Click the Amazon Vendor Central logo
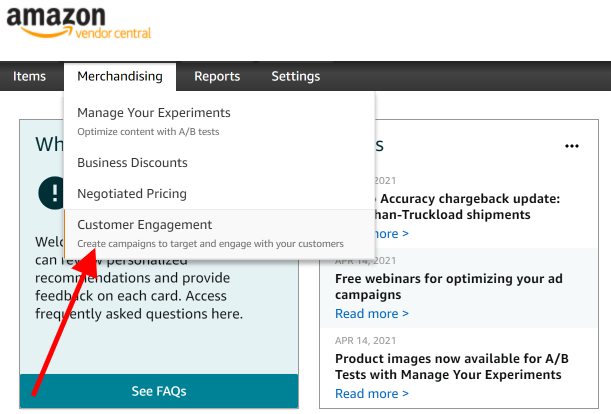Image resolution: width=611 pixels, height=414 pixels. [79, 23]
